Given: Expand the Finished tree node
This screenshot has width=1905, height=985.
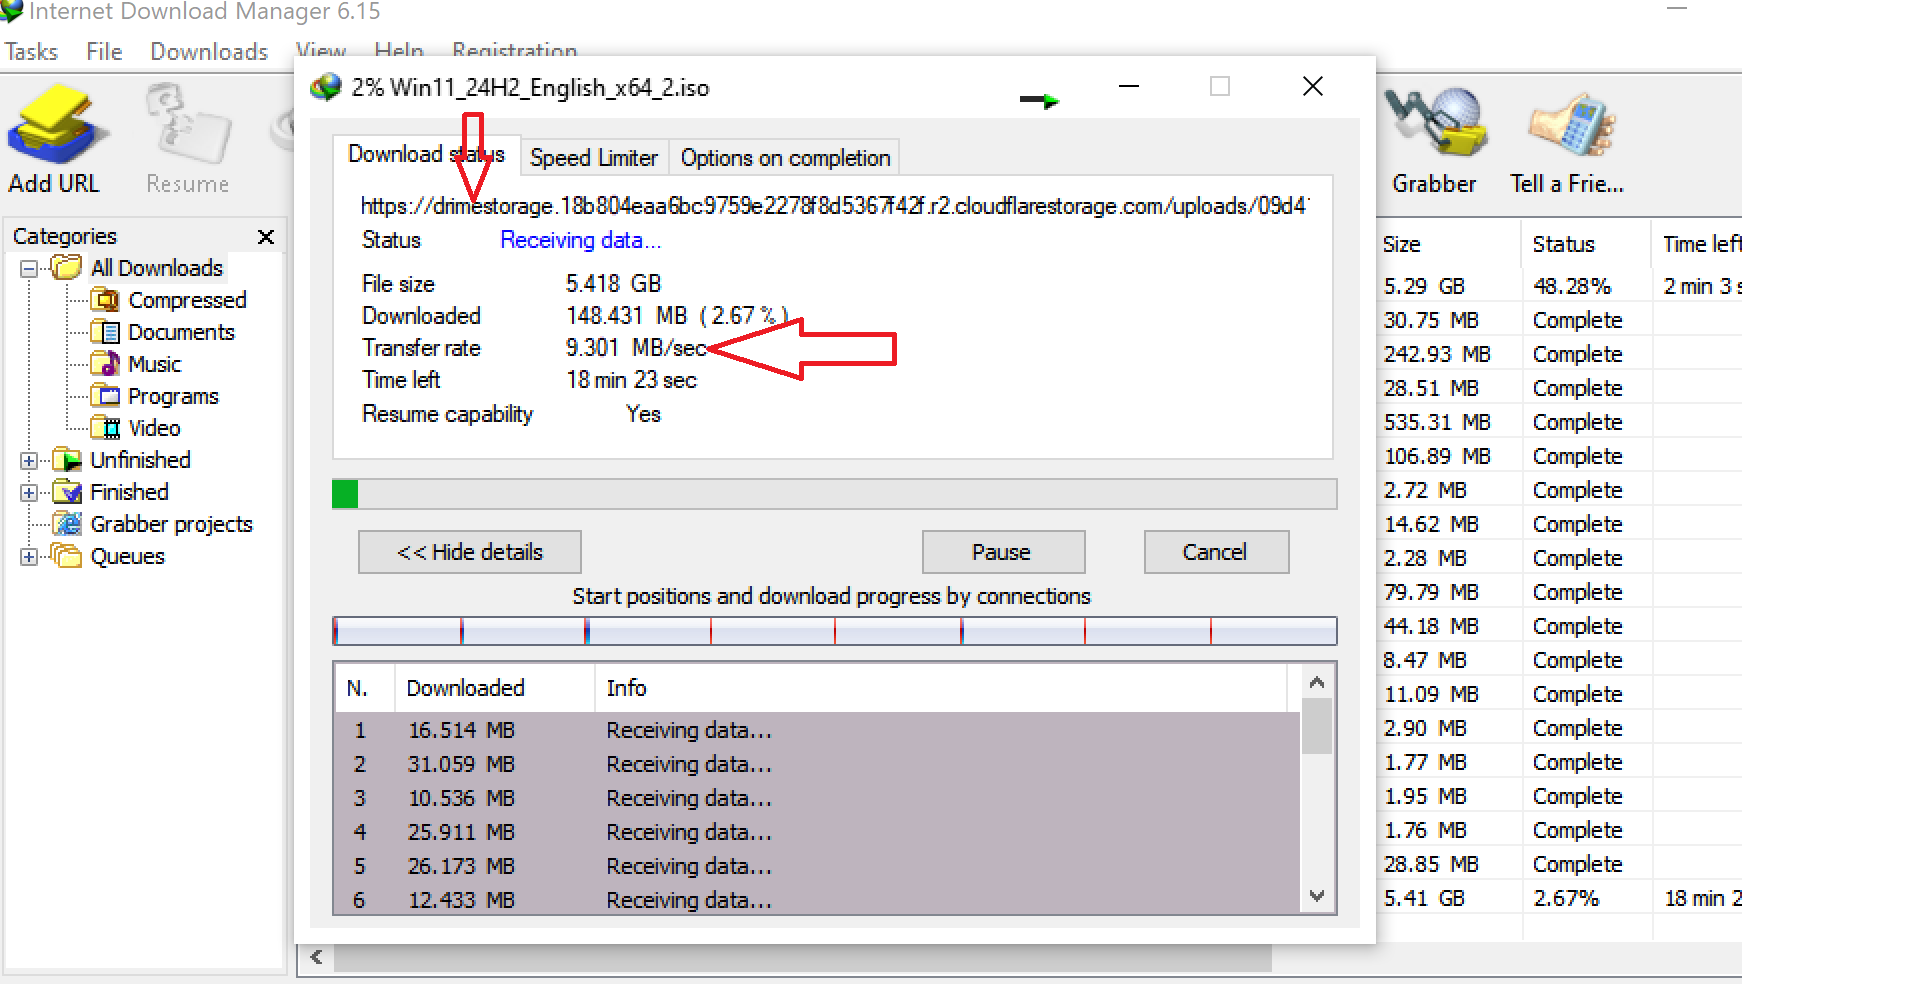Looking at the screenshot, I should tap(29, 493).
